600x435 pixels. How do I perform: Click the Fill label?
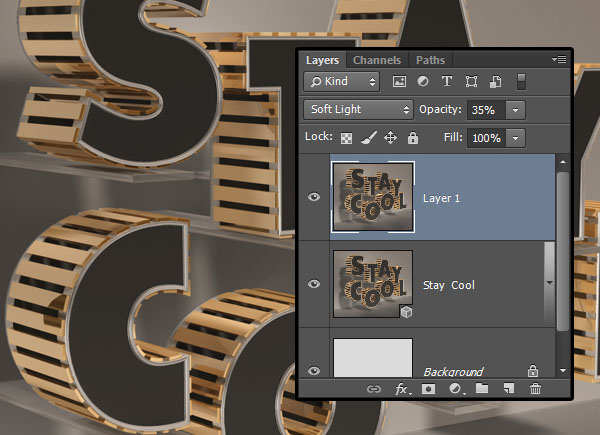(x=453, y=137)
